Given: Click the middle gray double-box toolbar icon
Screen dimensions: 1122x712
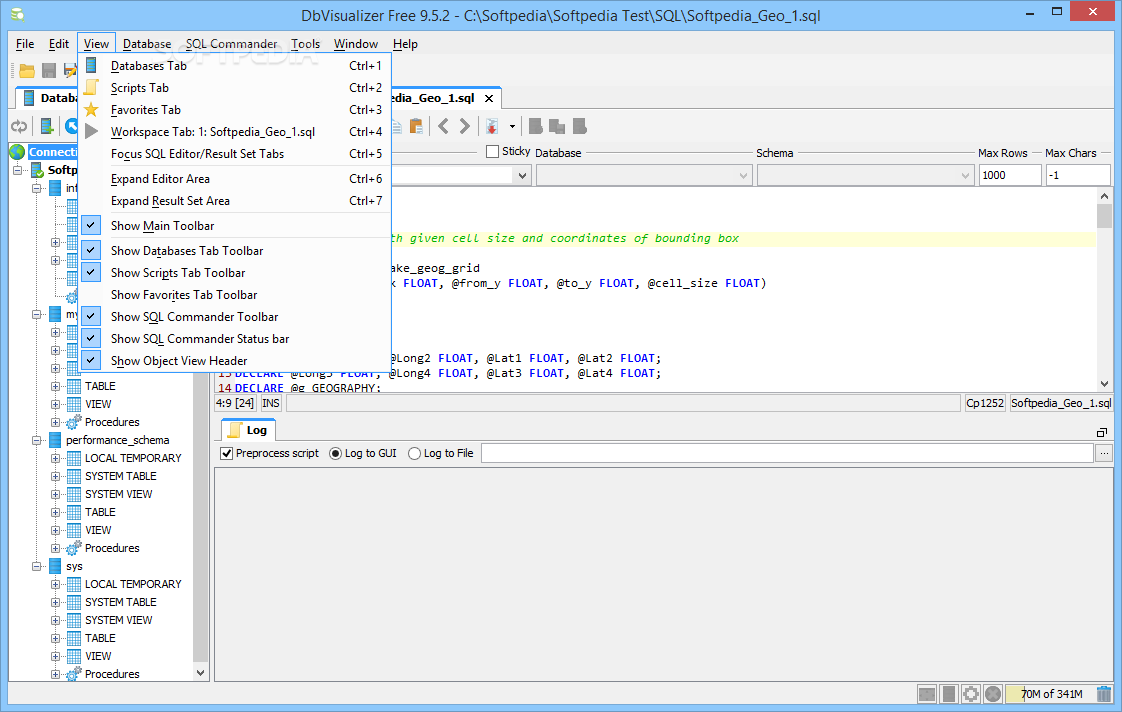Looking at the screenshot, I should pos(557,127).
